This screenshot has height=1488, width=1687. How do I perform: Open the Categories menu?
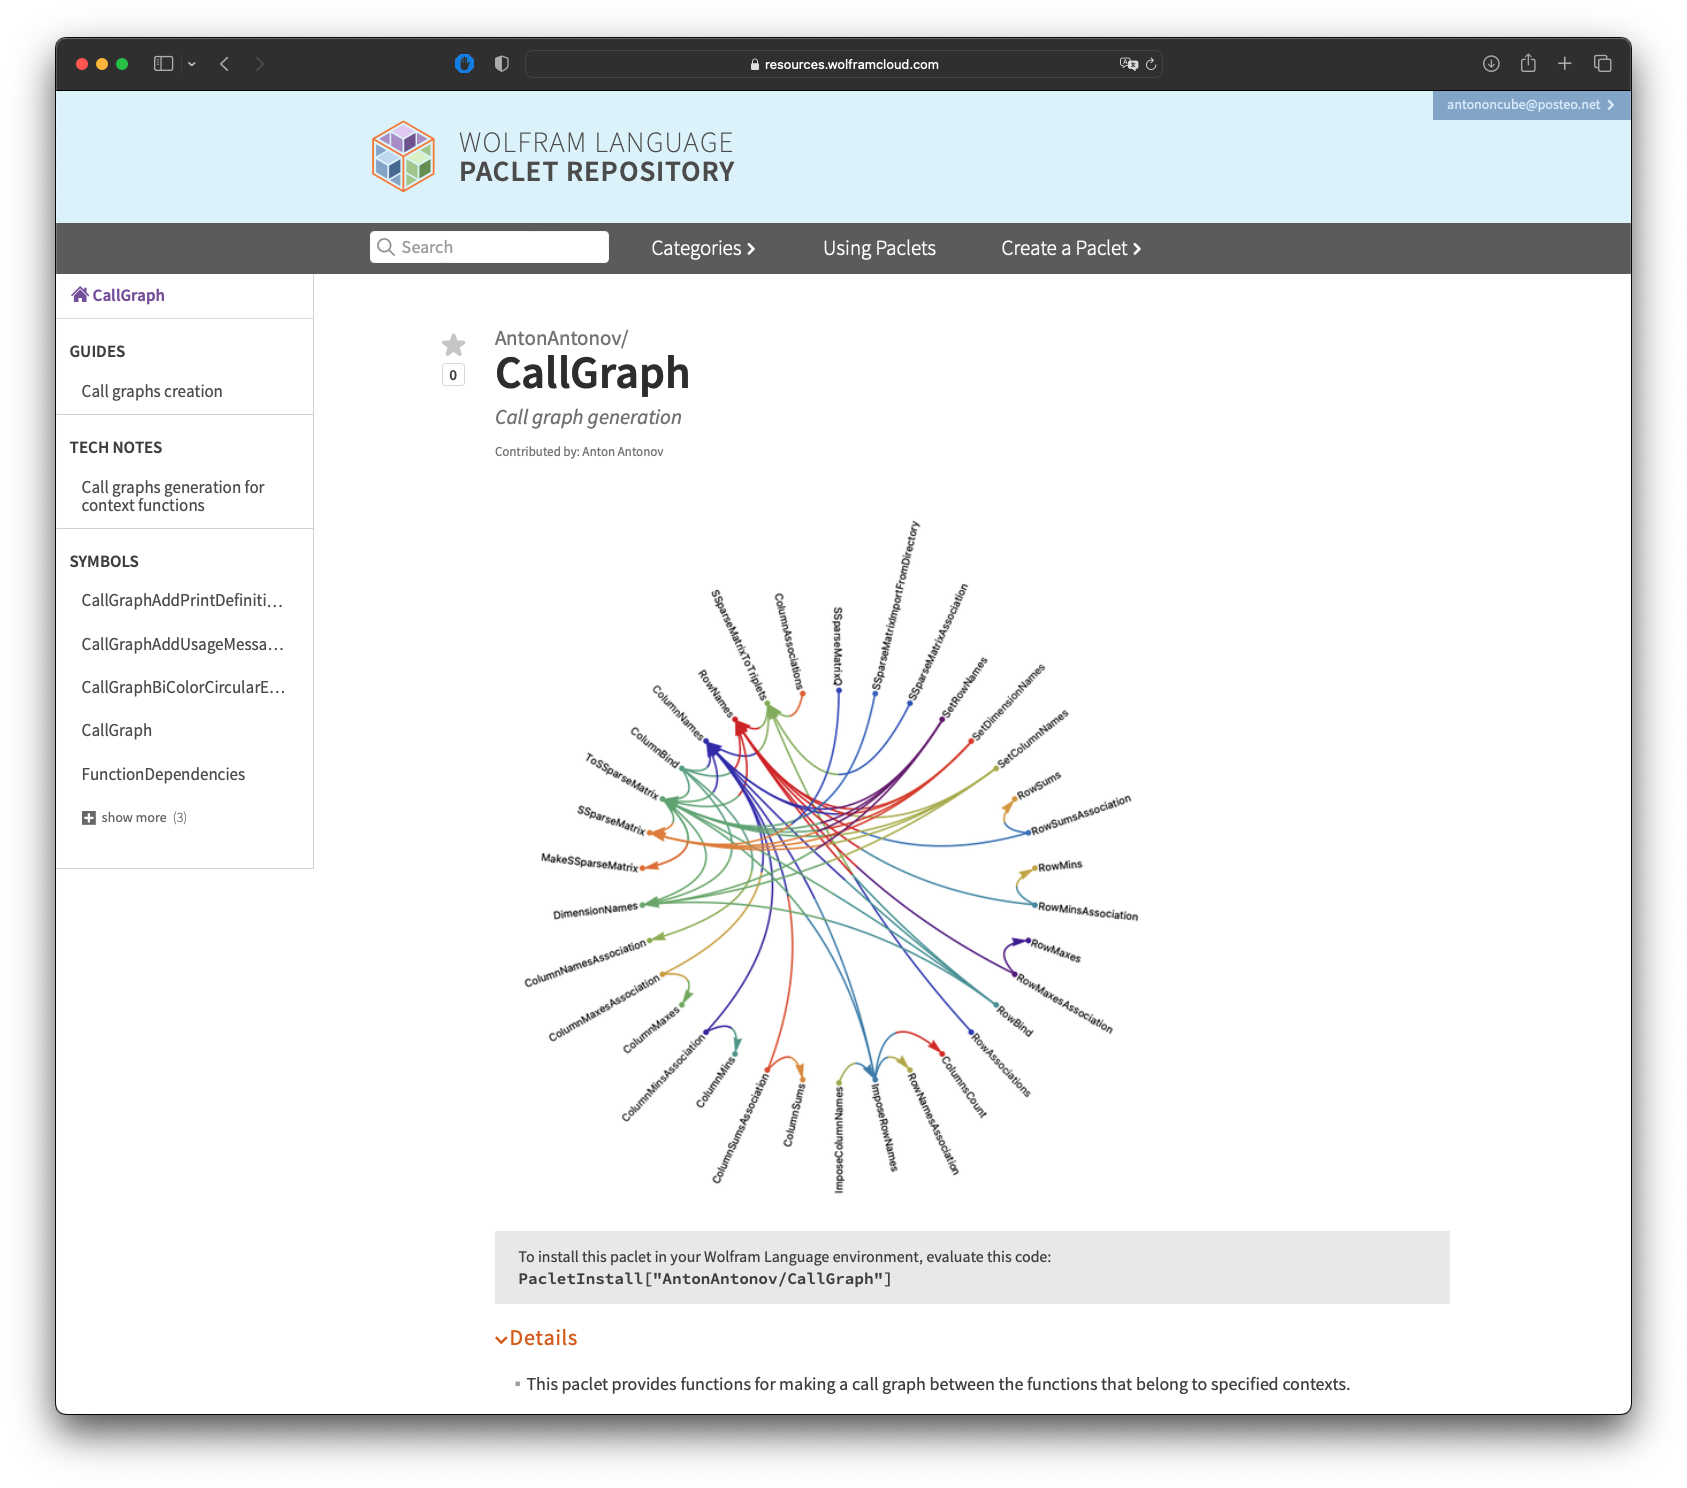703,248
